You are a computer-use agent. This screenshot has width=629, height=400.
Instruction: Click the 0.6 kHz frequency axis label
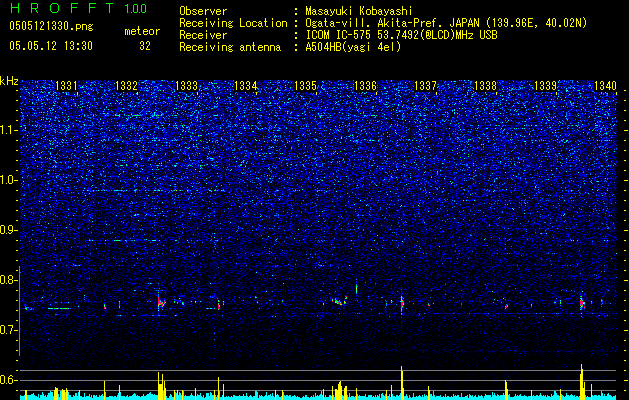(x=8, y=380)
